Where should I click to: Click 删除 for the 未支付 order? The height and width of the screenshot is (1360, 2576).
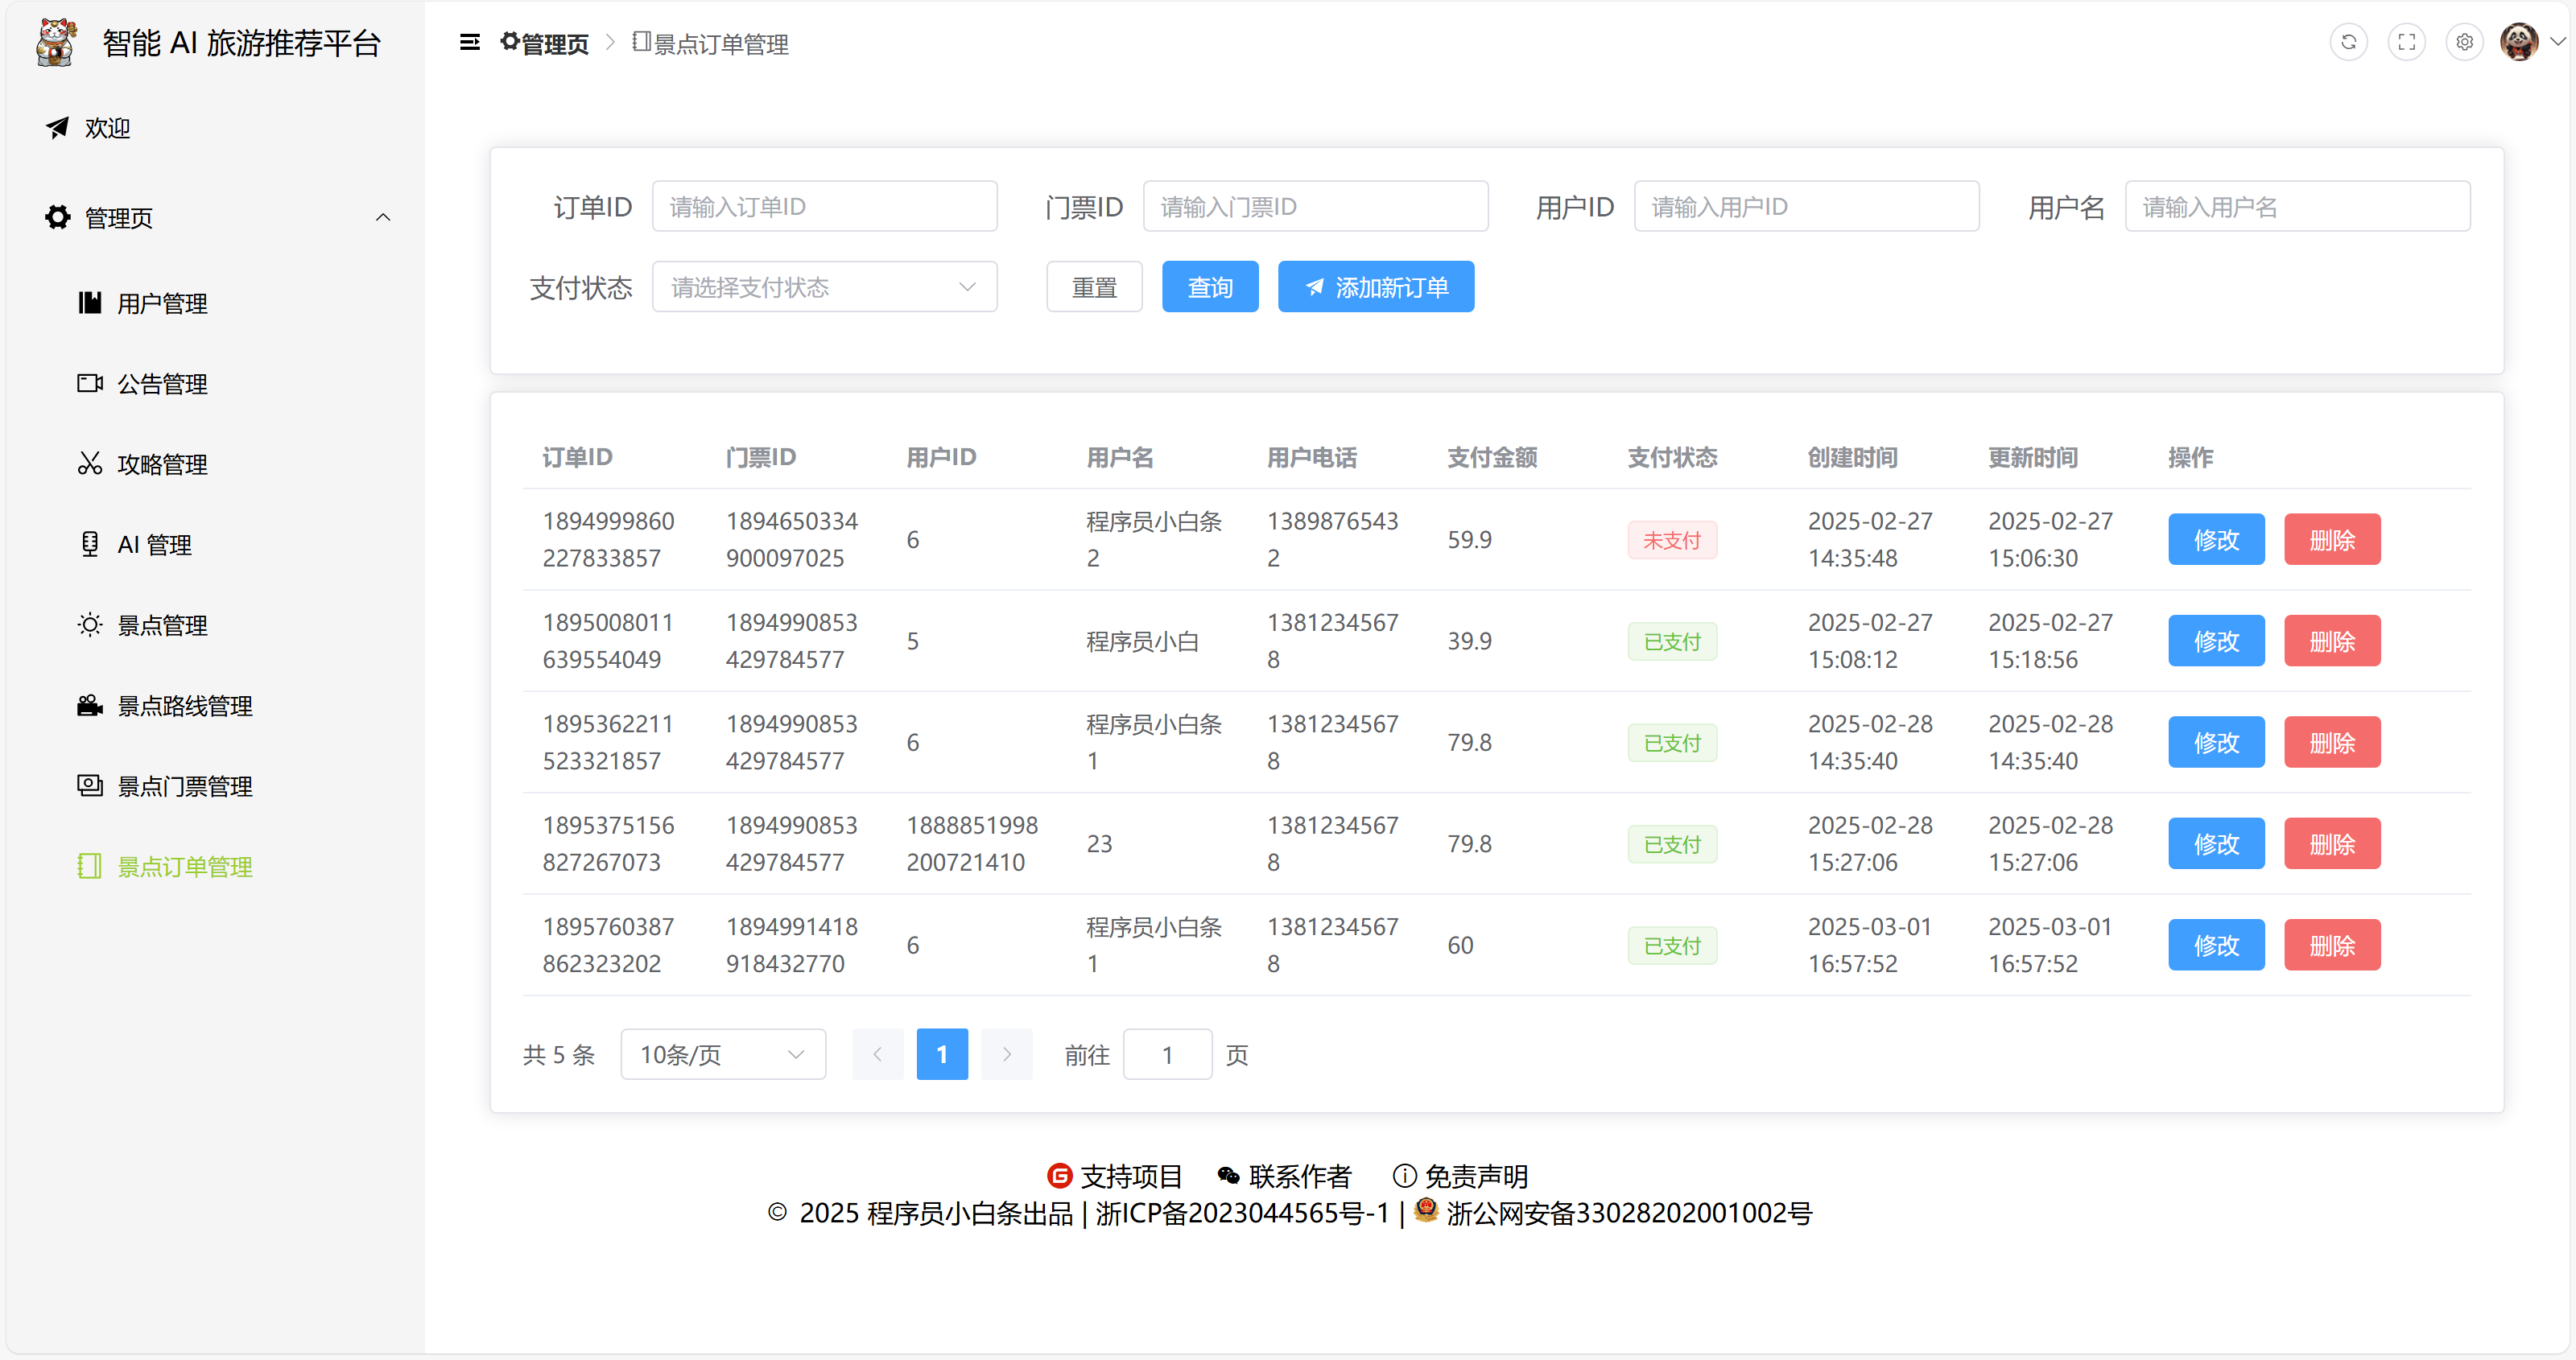point(2331,540)
